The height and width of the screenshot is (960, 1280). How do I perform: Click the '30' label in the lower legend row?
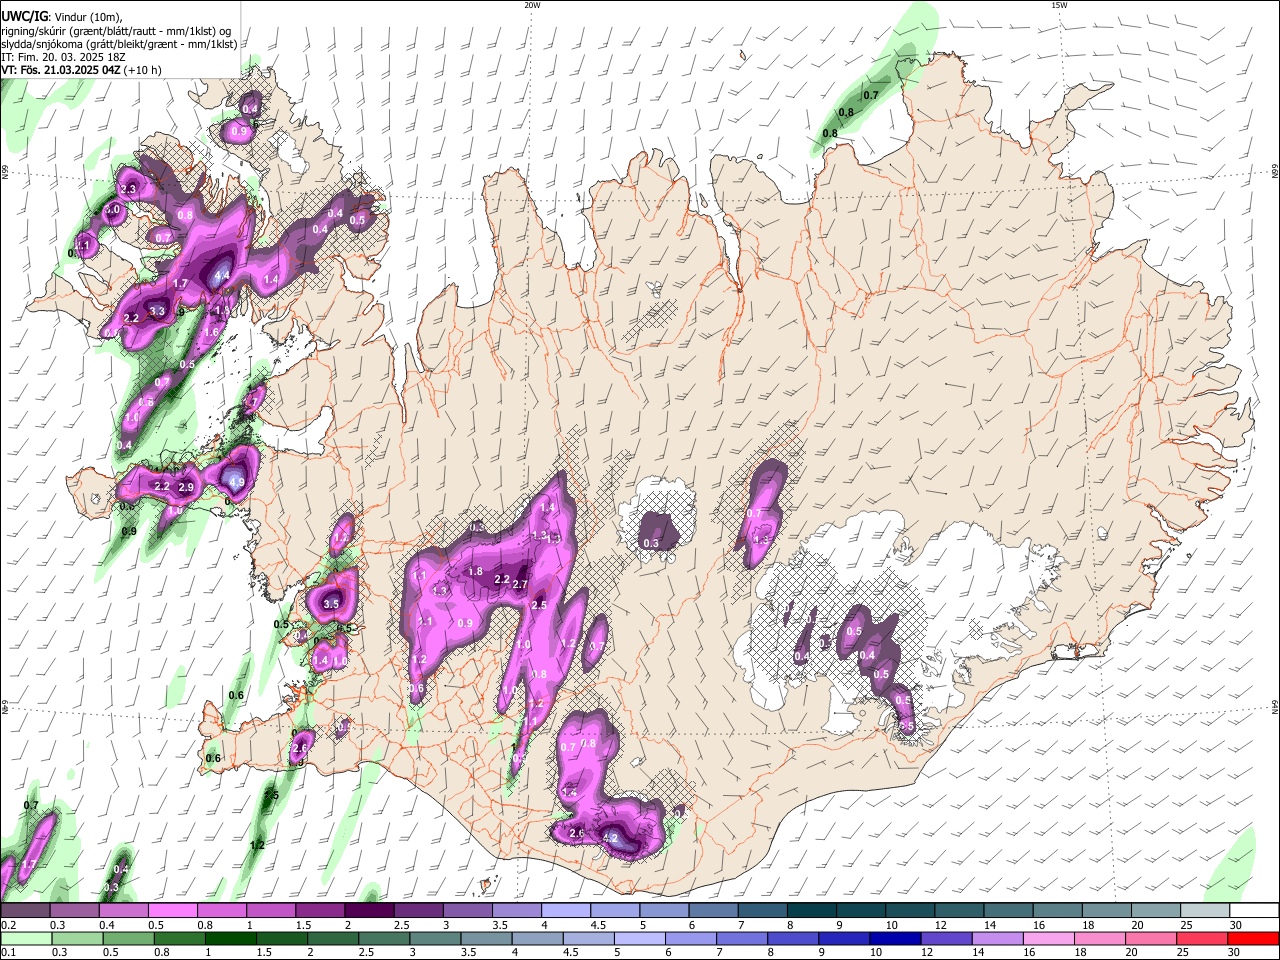[x=1235, y=953]
